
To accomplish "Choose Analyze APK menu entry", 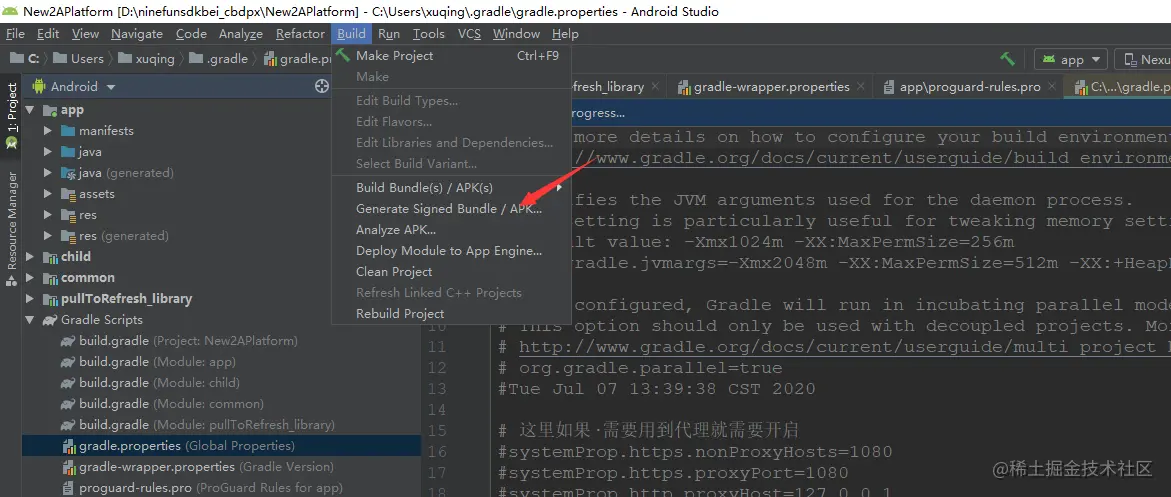I will pos(451,229).
